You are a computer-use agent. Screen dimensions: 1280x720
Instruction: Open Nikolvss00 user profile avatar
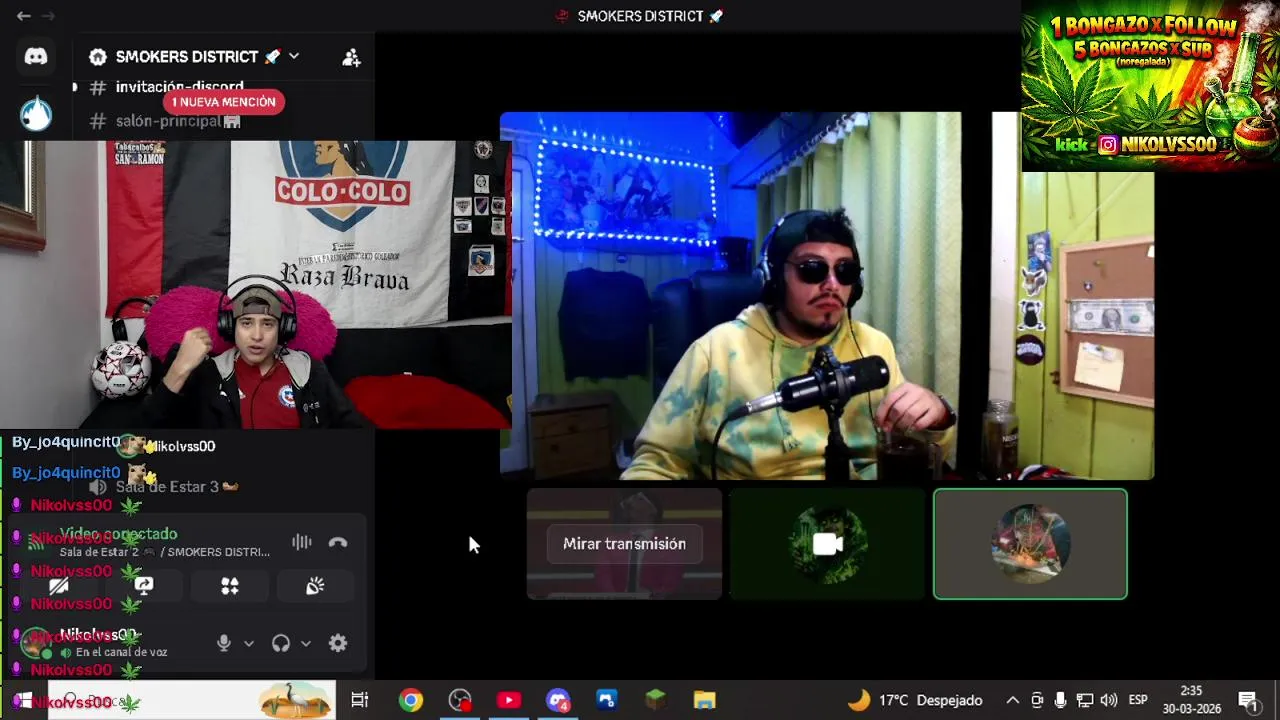coord(37,643)
